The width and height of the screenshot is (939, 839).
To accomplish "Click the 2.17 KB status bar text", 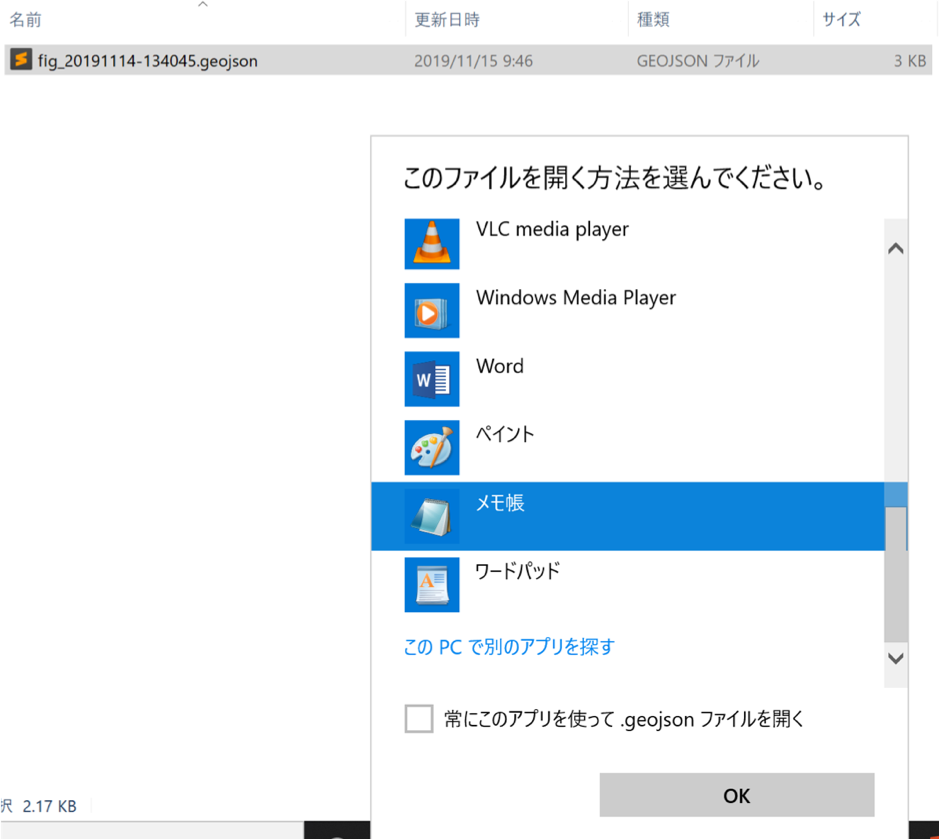I will (x=50, y=806).
